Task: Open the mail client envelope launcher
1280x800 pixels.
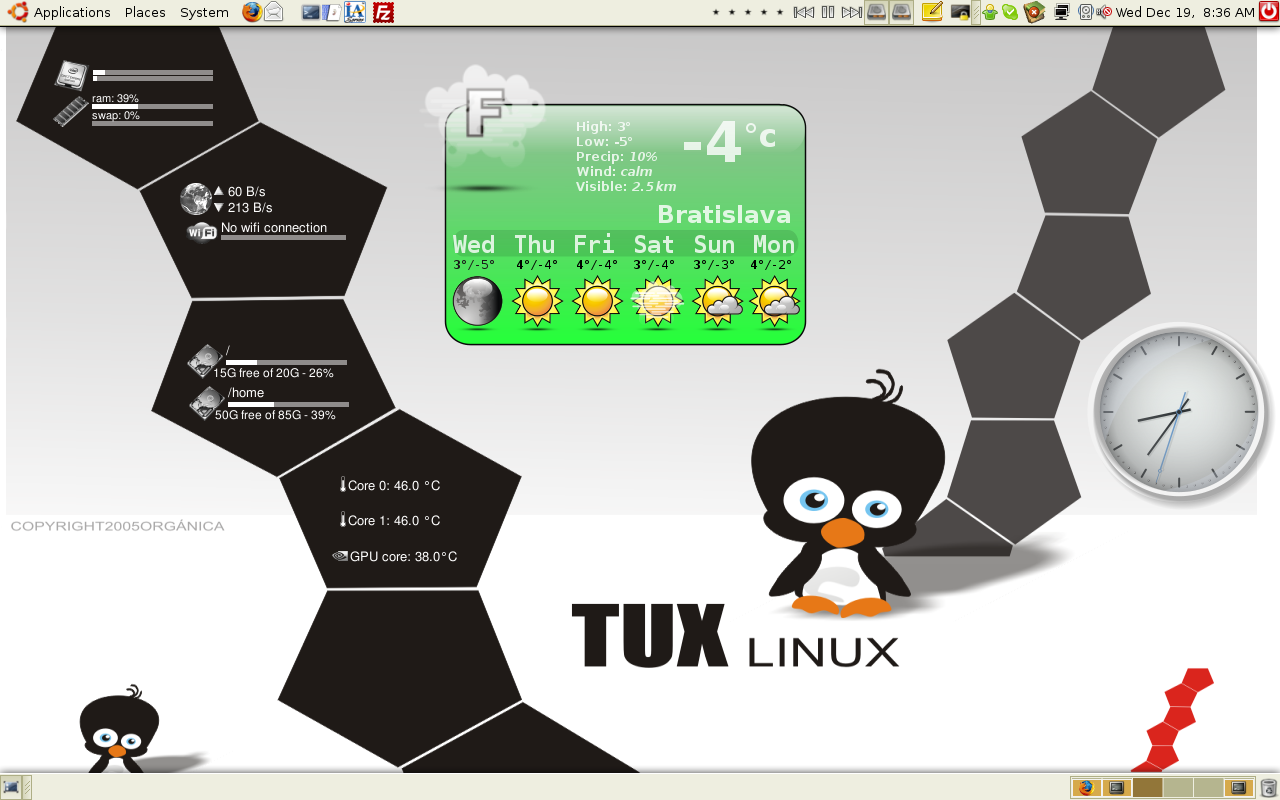Action: pos(274,12)
